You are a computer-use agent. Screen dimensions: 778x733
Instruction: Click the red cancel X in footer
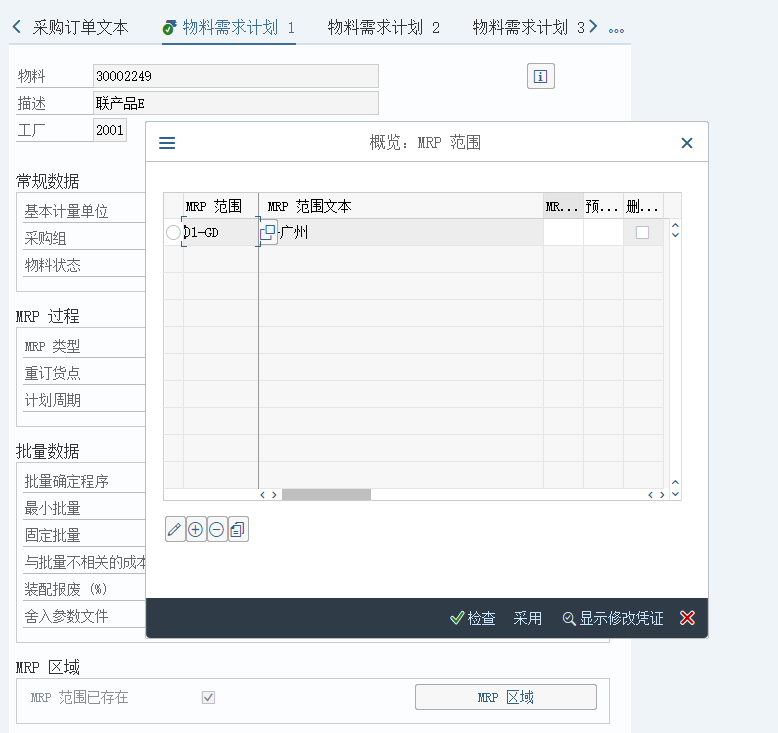click(x=687, y=618)
